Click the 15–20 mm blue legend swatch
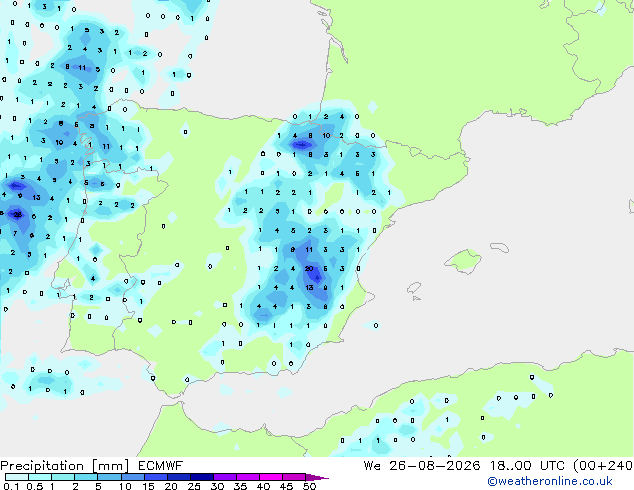This screenshot has height=490, width=634. click(x=156, y=477)
